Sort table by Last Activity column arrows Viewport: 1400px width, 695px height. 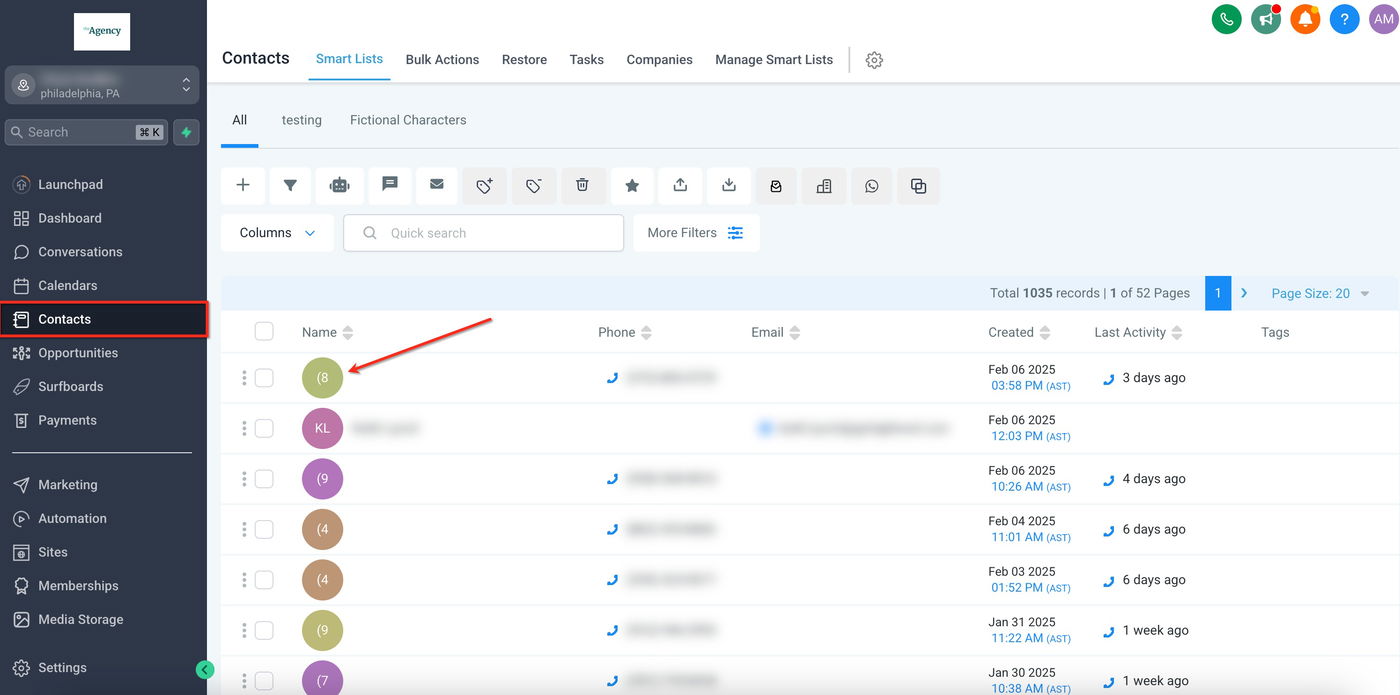click(x=1177, y=333)
